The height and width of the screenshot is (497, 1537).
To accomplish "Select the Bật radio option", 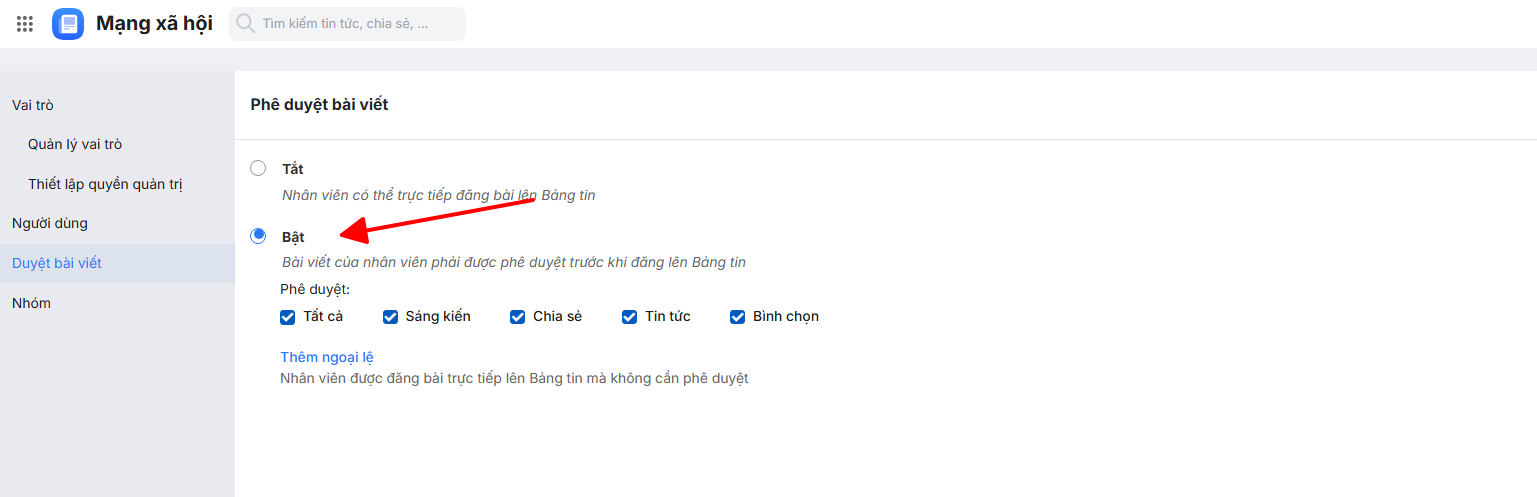I will 258,236.
